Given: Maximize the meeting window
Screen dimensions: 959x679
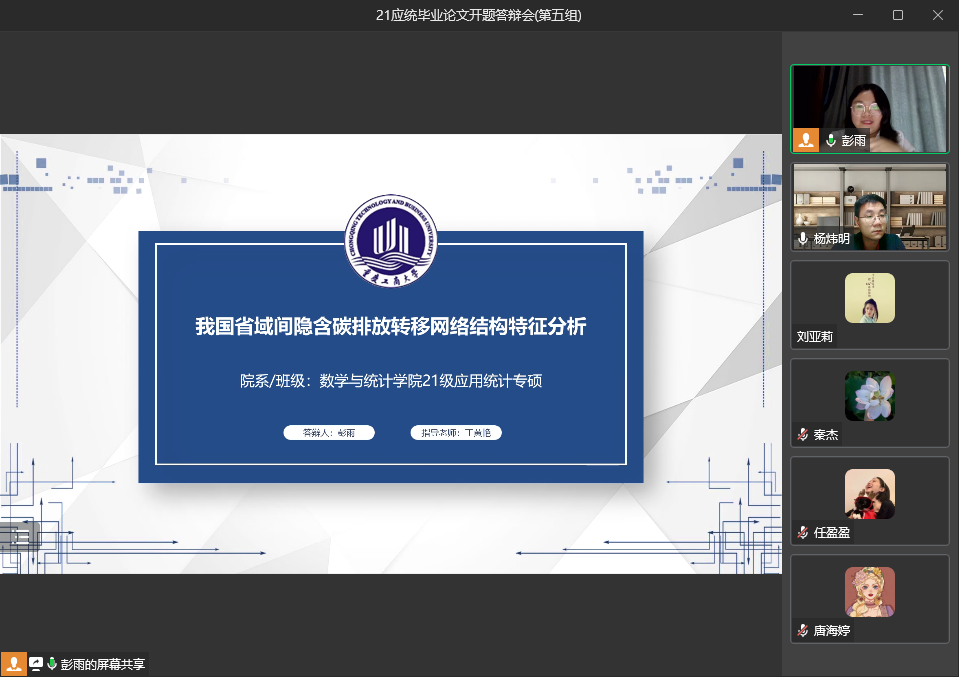Looking at the screenshot, I should point(897,14).
